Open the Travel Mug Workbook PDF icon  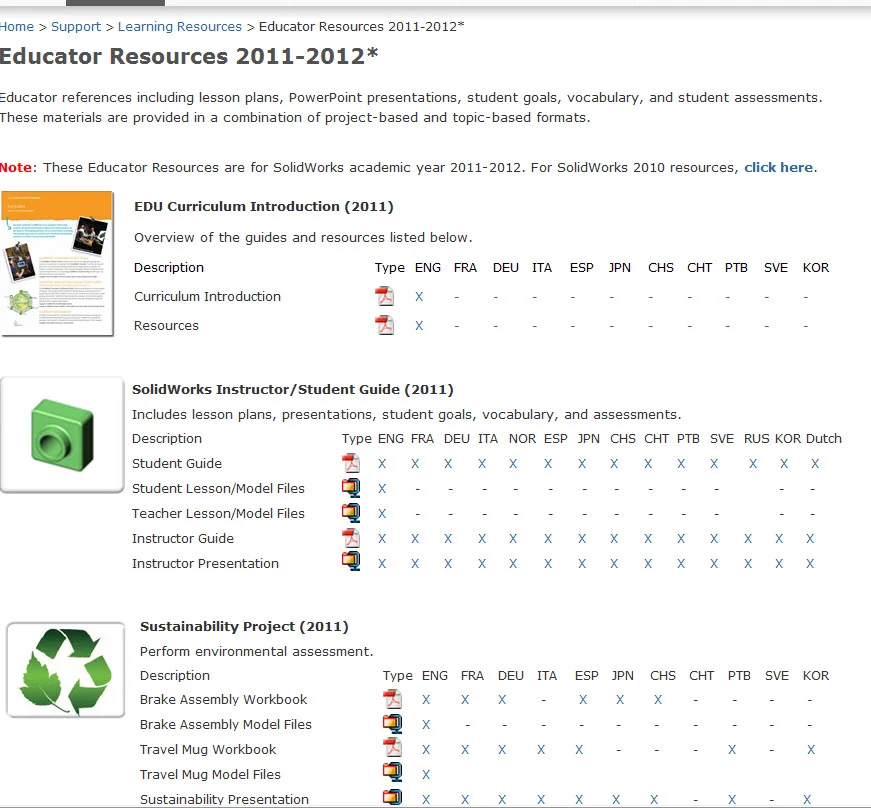coord(392,749)
